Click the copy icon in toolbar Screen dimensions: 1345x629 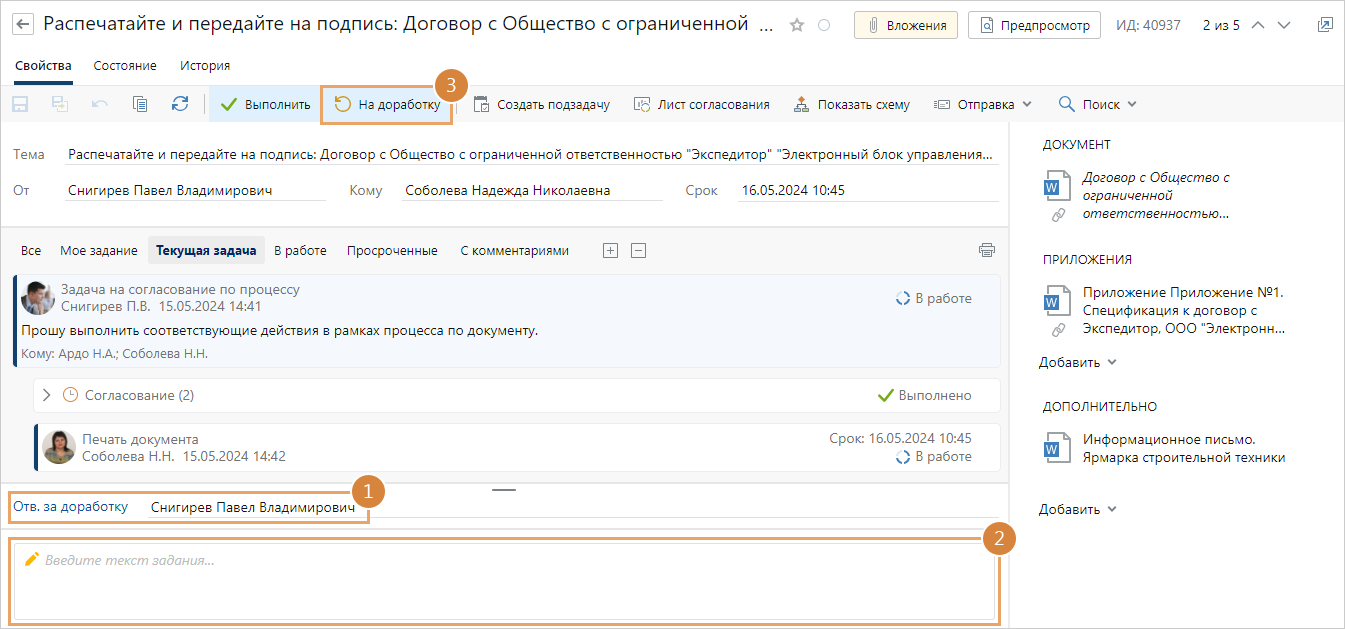(x=140, y=104)
